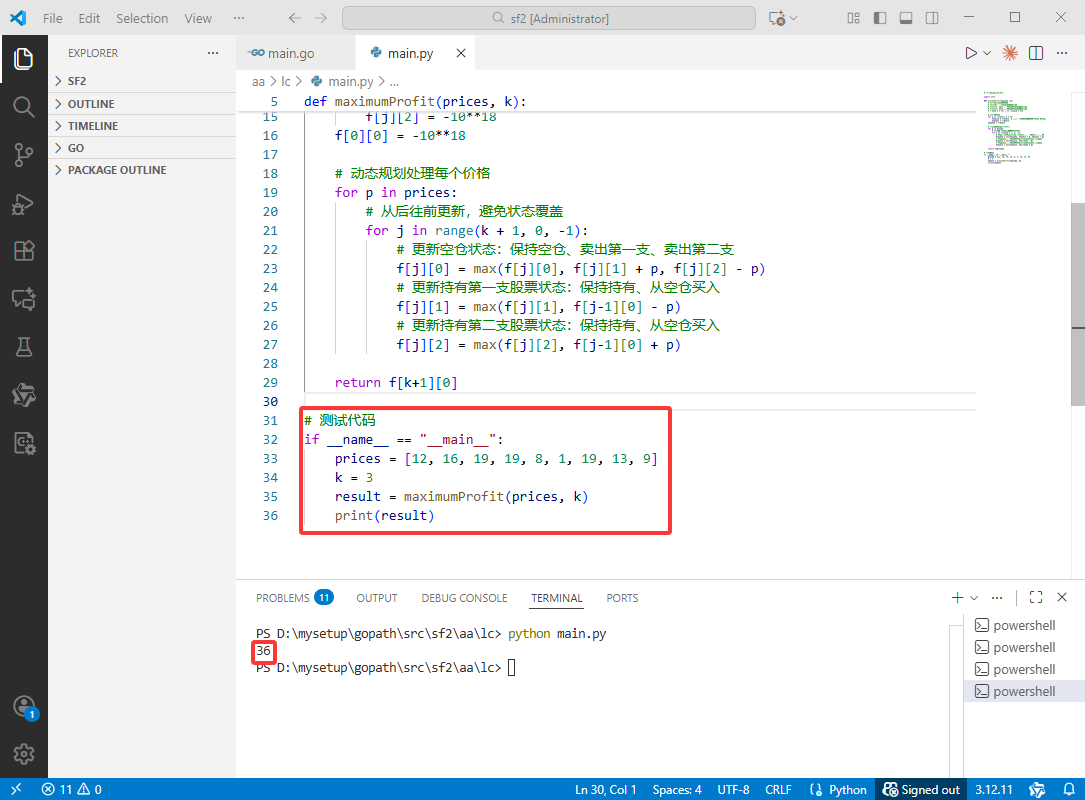This screenshot has height=800, width=1085.
Task: Open terminal panel ellipsis actions
Action: (997, 597)
